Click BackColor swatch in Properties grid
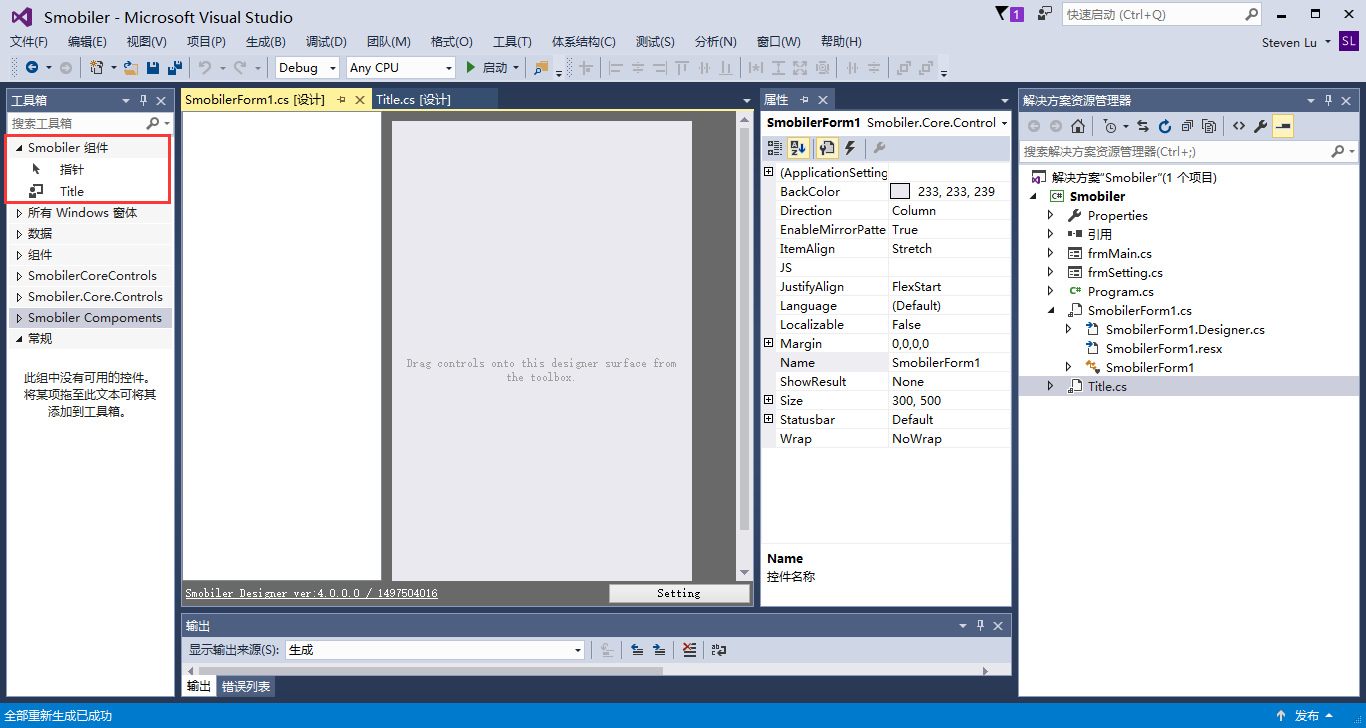Screen dimensions: 1366x728 point(900,191)
